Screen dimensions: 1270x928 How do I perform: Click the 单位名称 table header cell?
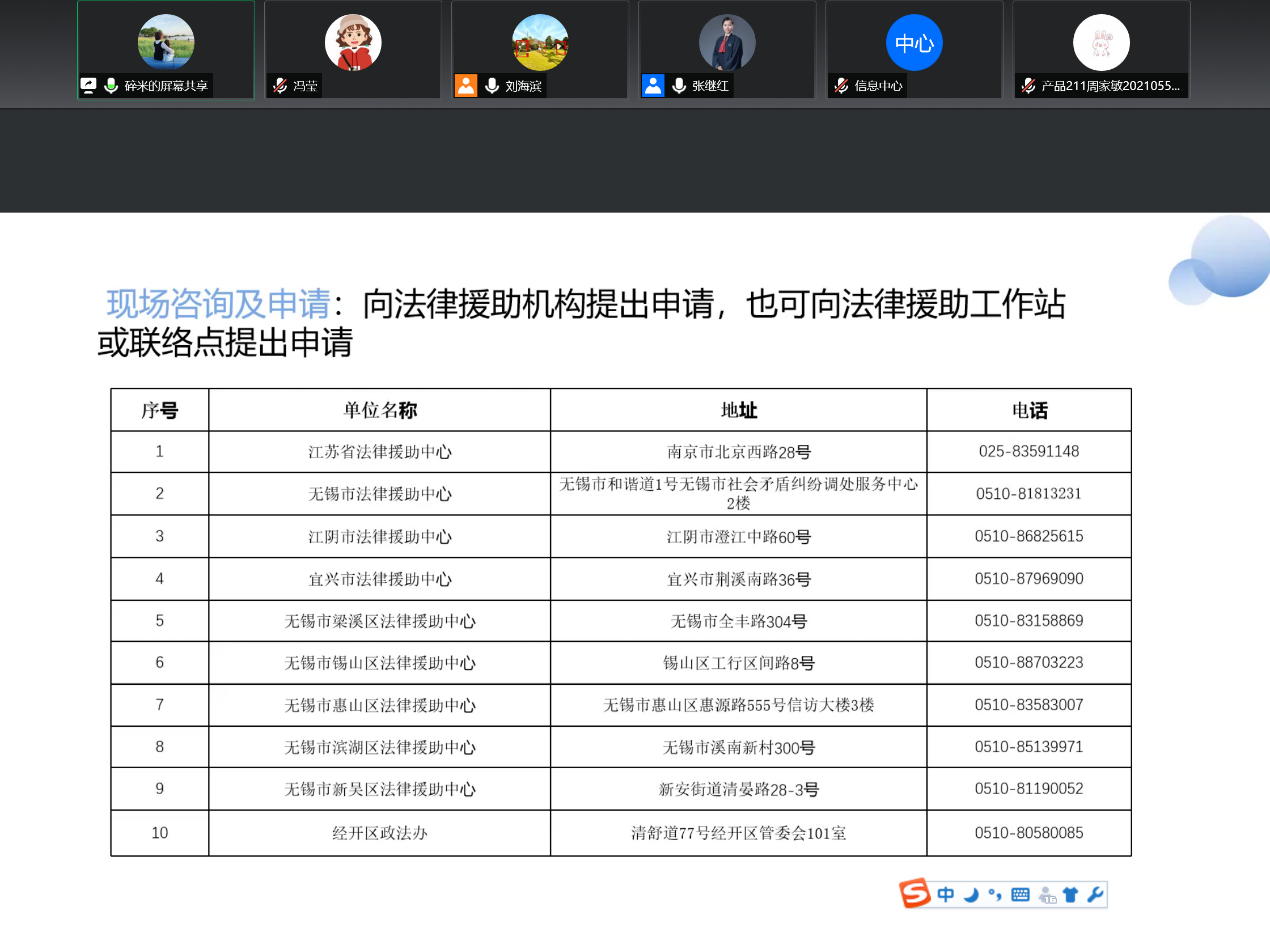click(379, 410)
